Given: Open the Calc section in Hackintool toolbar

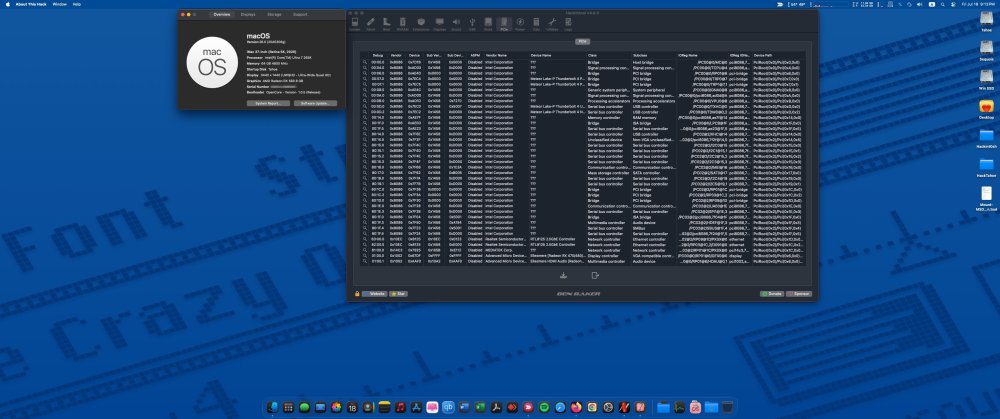Looking at the screenshot, I should click(536, 24).
